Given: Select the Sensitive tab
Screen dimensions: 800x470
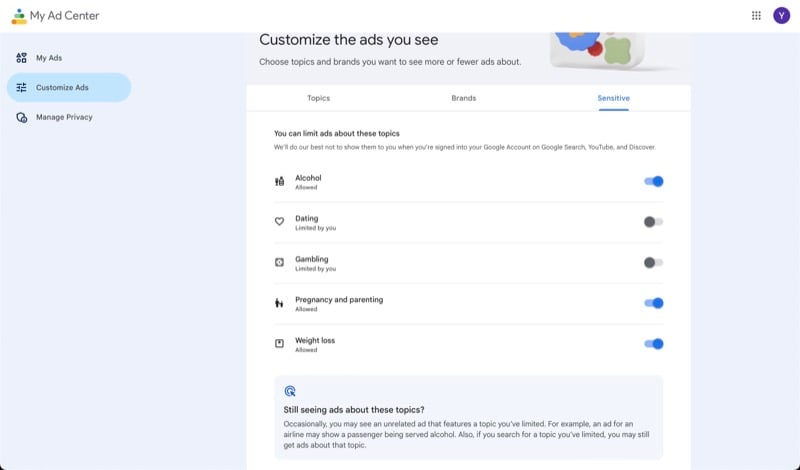Looking at the screenshot, I should tap(613, 98).
